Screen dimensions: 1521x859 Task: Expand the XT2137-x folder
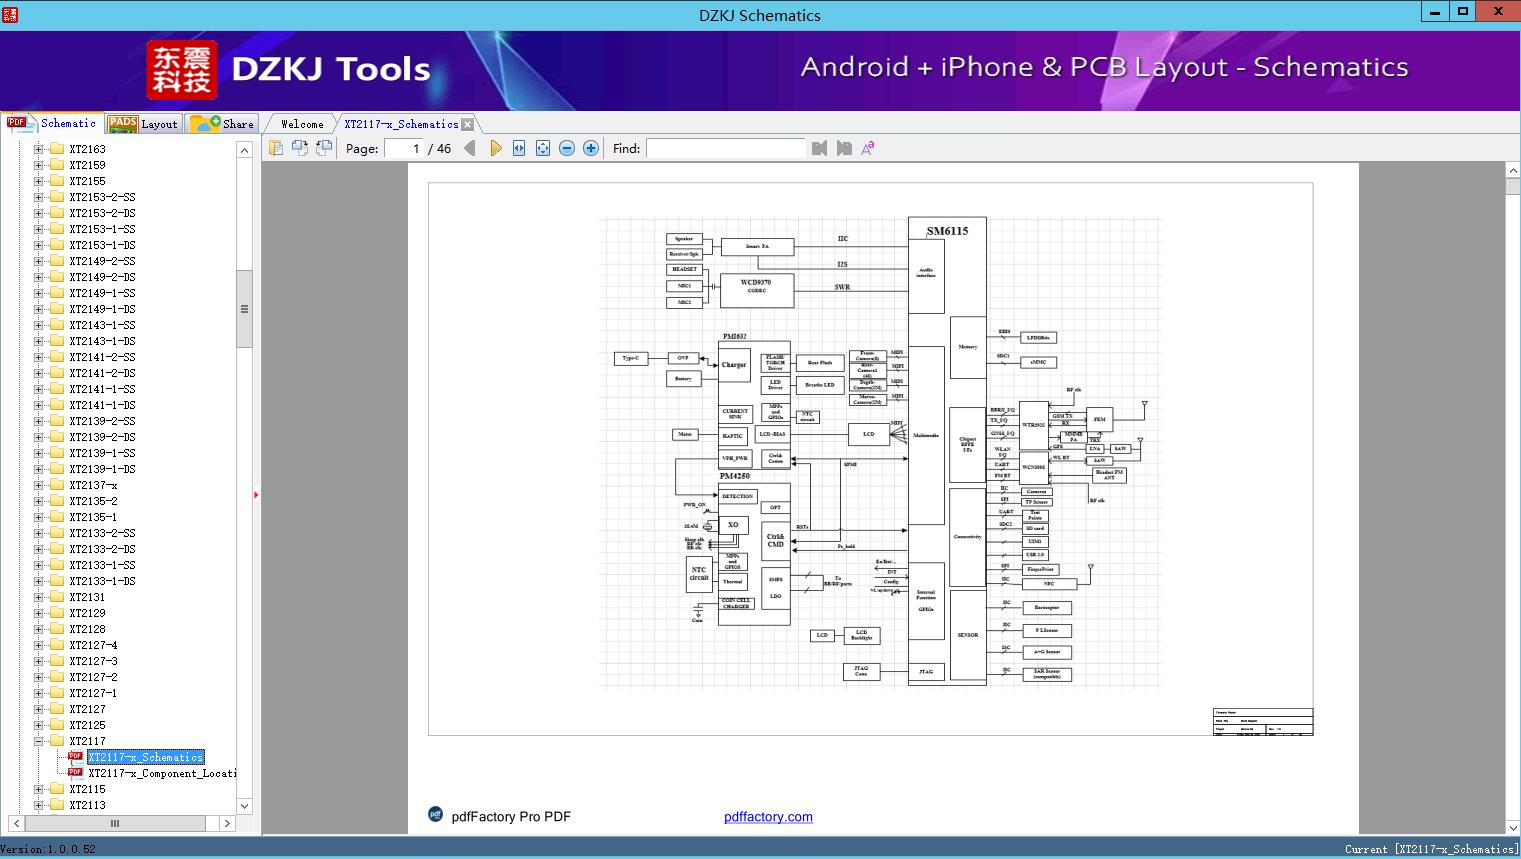[x=39, y=485]
